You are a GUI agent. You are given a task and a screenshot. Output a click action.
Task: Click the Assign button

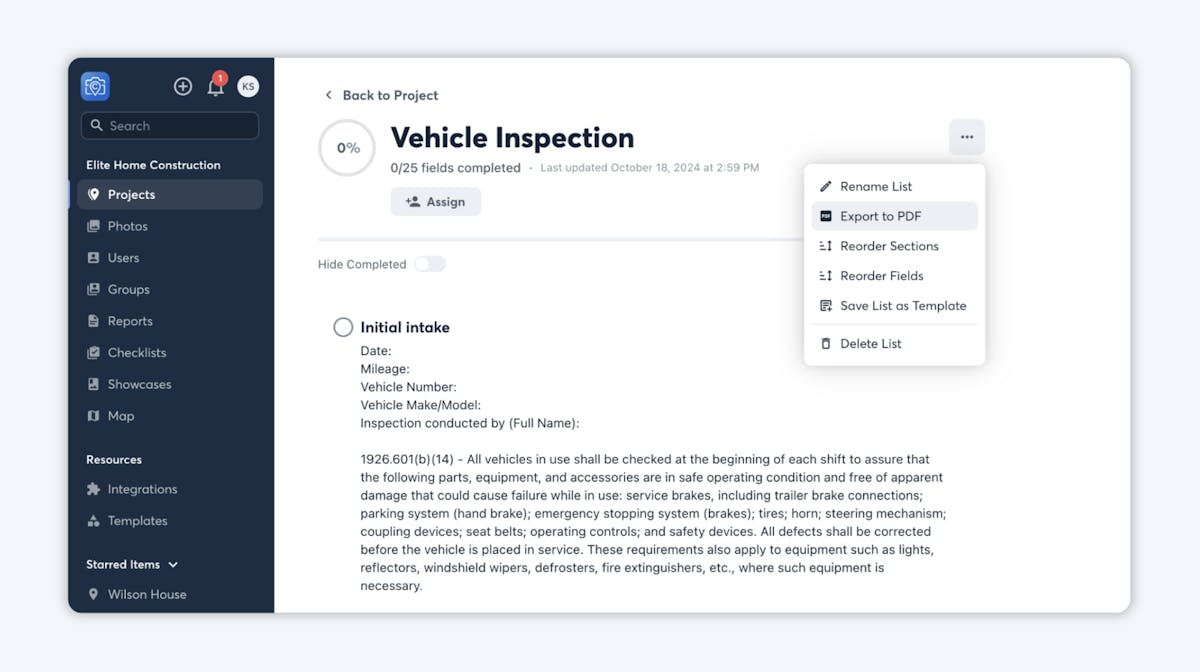[436, 202]
